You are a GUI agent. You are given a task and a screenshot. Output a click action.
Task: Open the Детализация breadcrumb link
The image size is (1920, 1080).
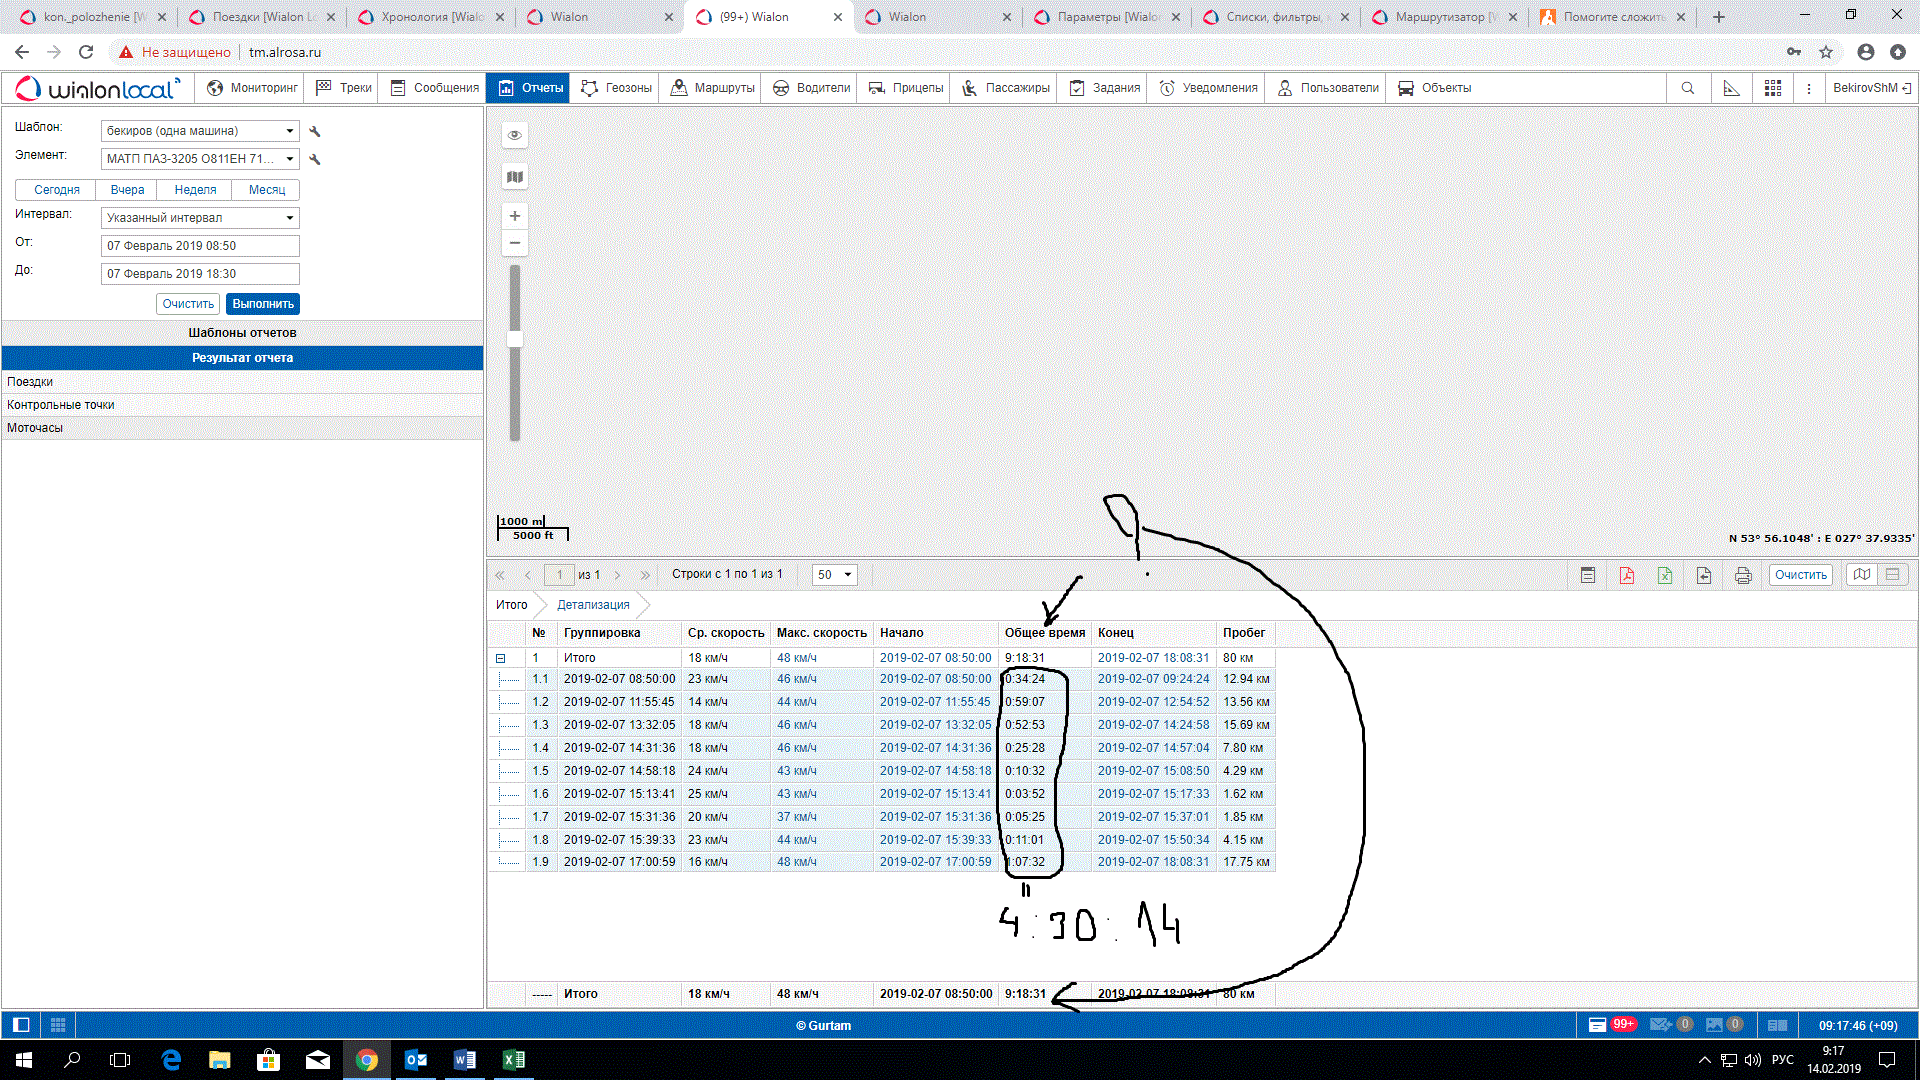593,605
